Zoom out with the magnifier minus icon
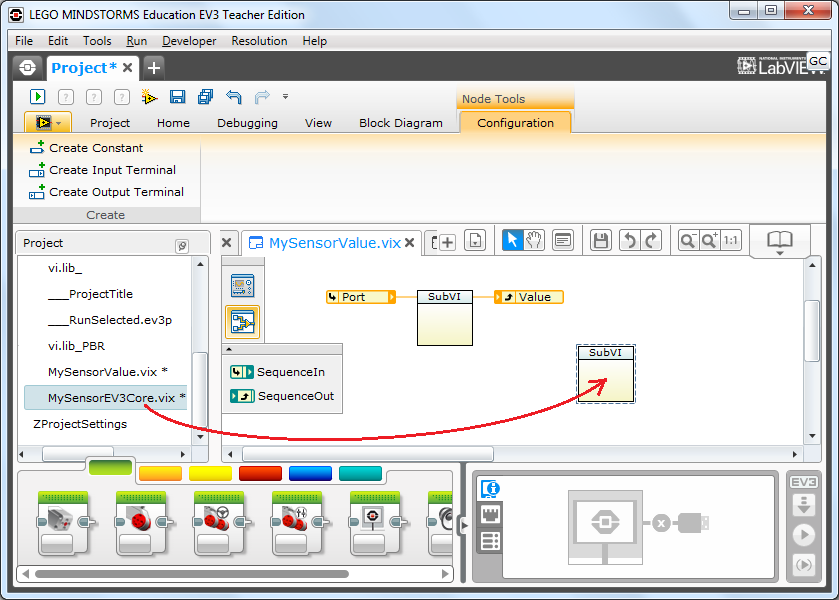Screen dimensions: 839x600 pyautogui.click(x=688, y=240)
